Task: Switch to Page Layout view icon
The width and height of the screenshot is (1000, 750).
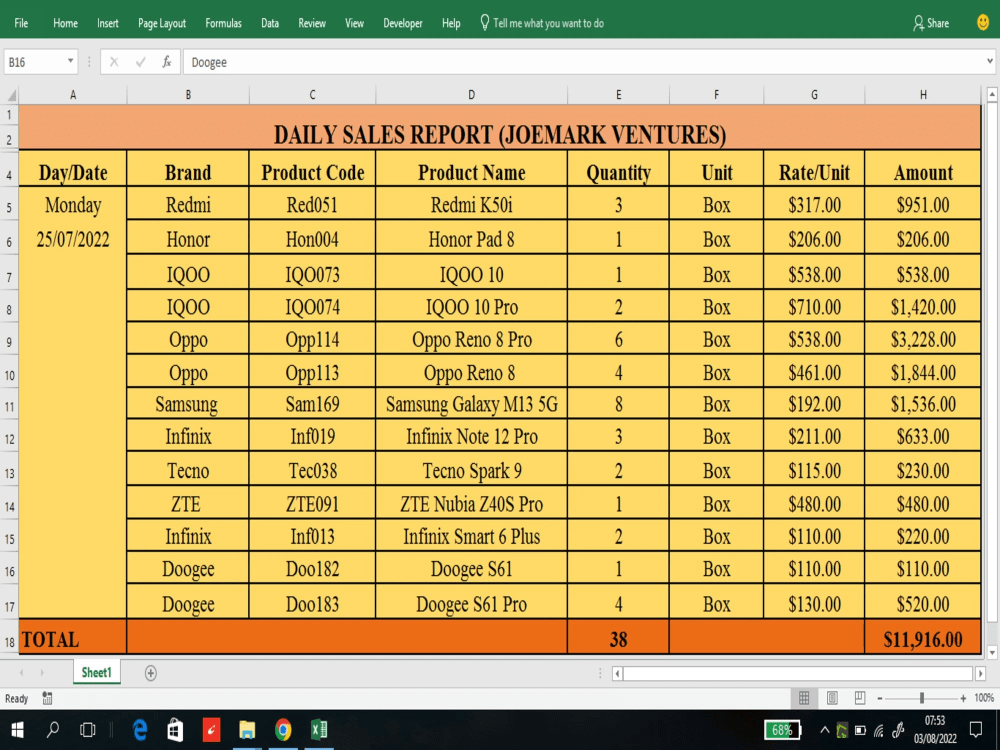Action: coord(832,698)
